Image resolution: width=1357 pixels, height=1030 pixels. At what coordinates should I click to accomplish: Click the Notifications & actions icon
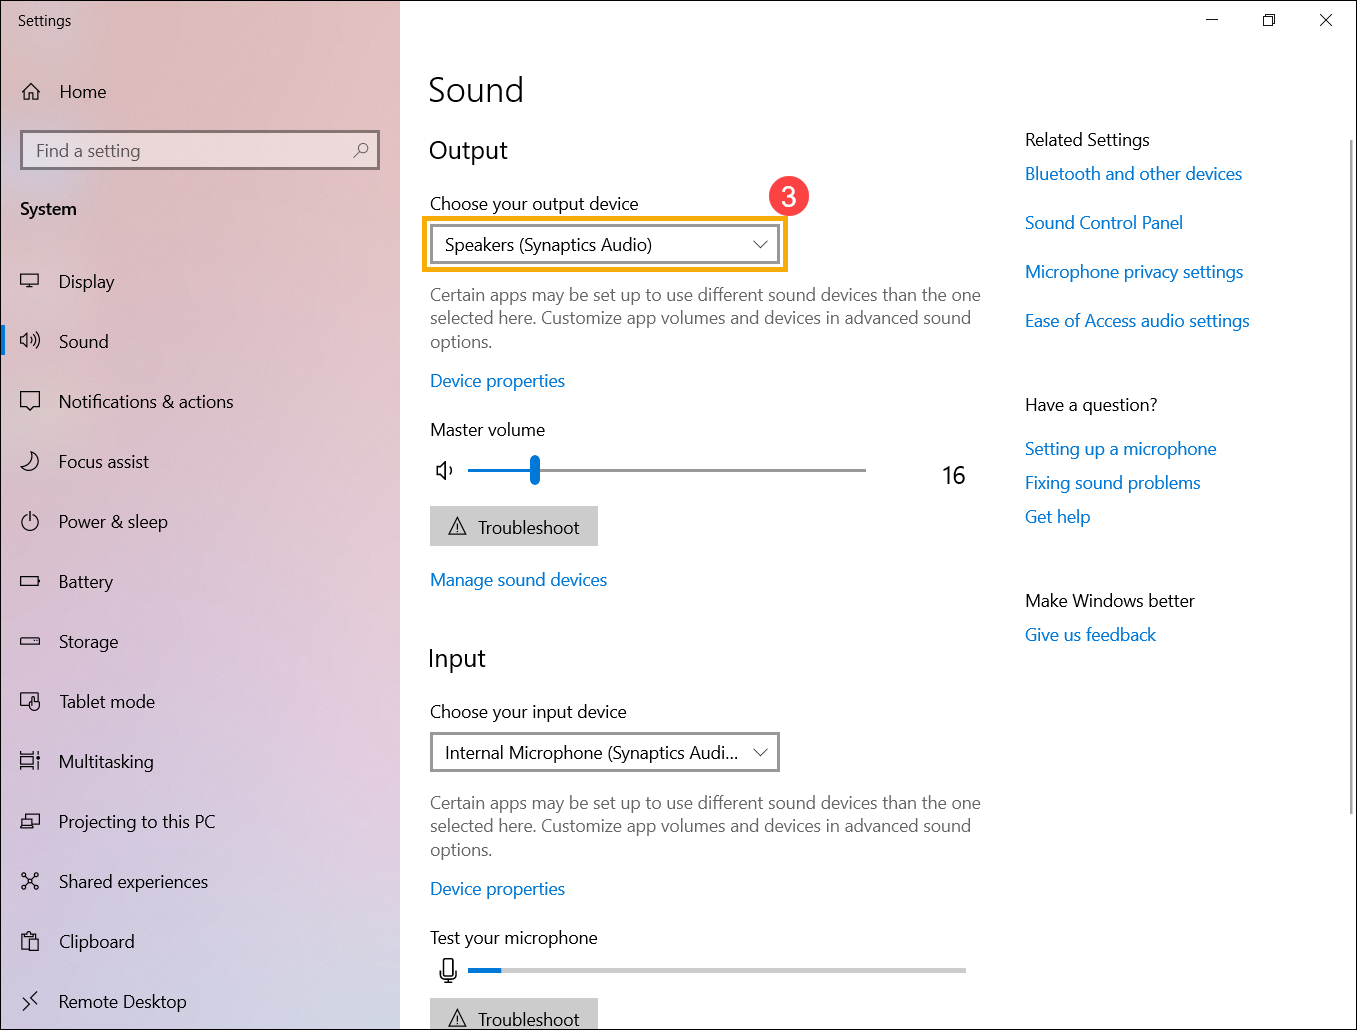(x=30, y=401)
